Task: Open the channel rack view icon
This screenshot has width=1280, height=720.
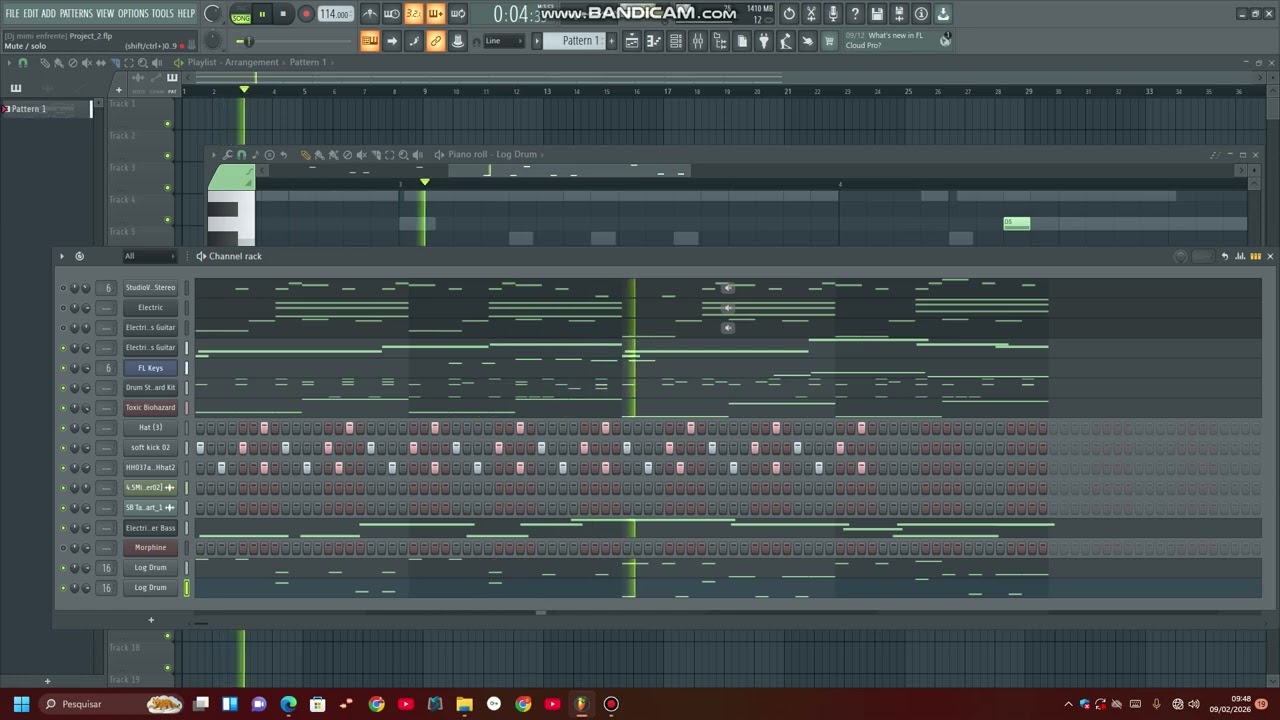Action: click(x=676, y=41)
